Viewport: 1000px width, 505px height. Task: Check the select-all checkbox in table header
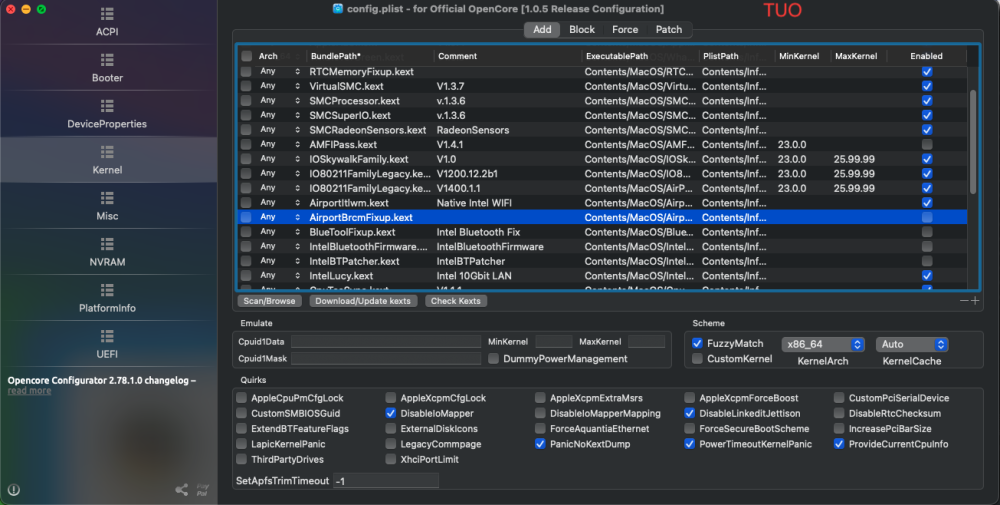(246, 56)
